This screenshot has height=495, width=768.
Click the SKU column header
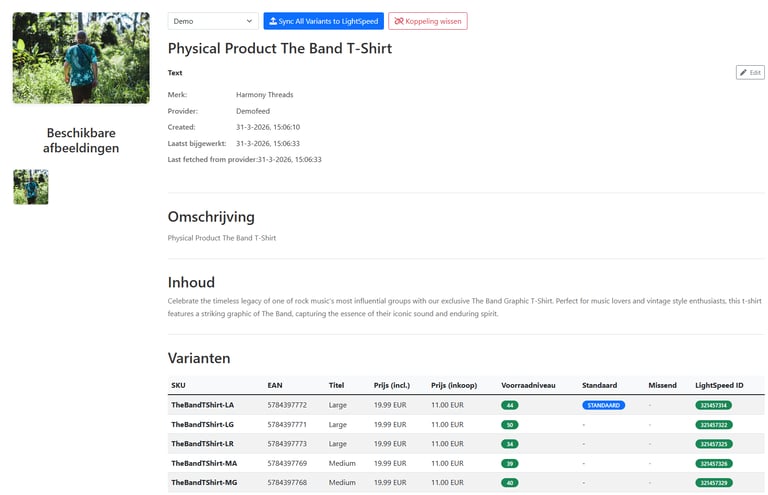[178, 385]
